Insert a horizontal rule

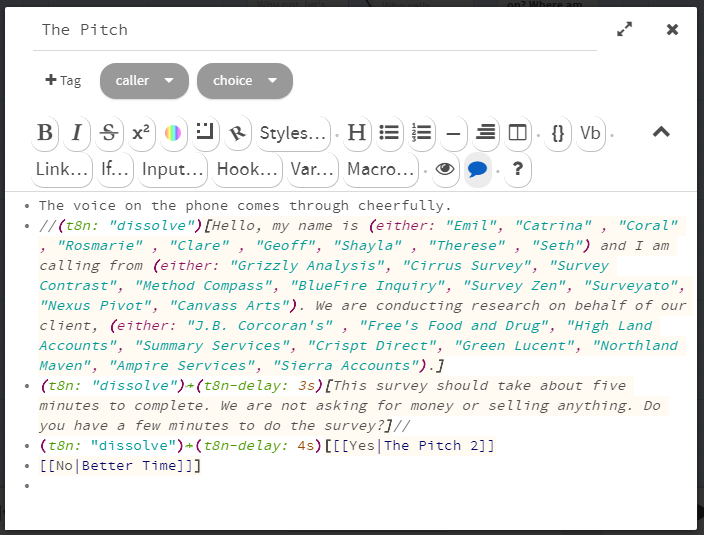point(453,133)
